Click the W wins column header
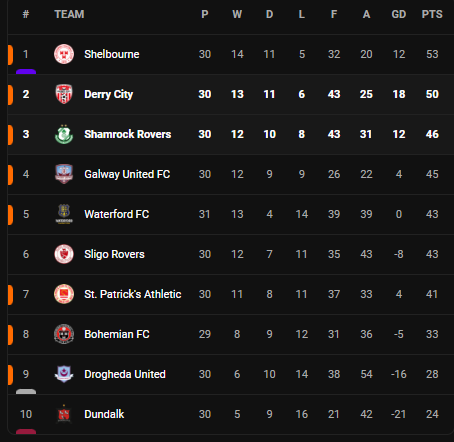 [x=237, y=14]
